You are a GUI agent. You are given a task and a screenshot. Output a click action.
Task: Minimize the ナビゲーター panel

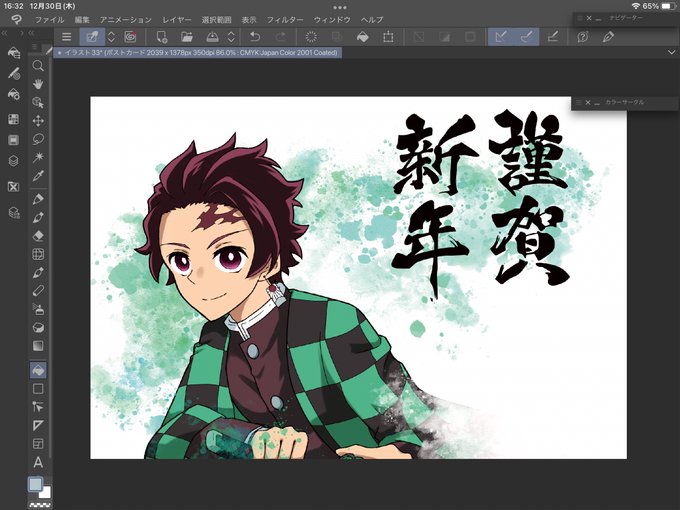click(x=599, y=19)
